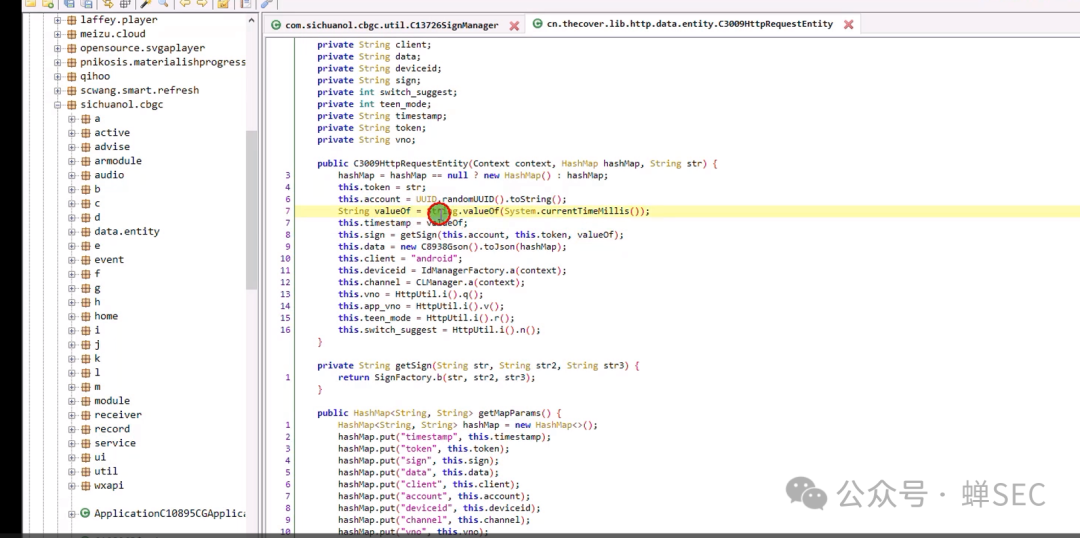Expand the data.entity package node
1080x538 pixels.
[x=72, y=231]
